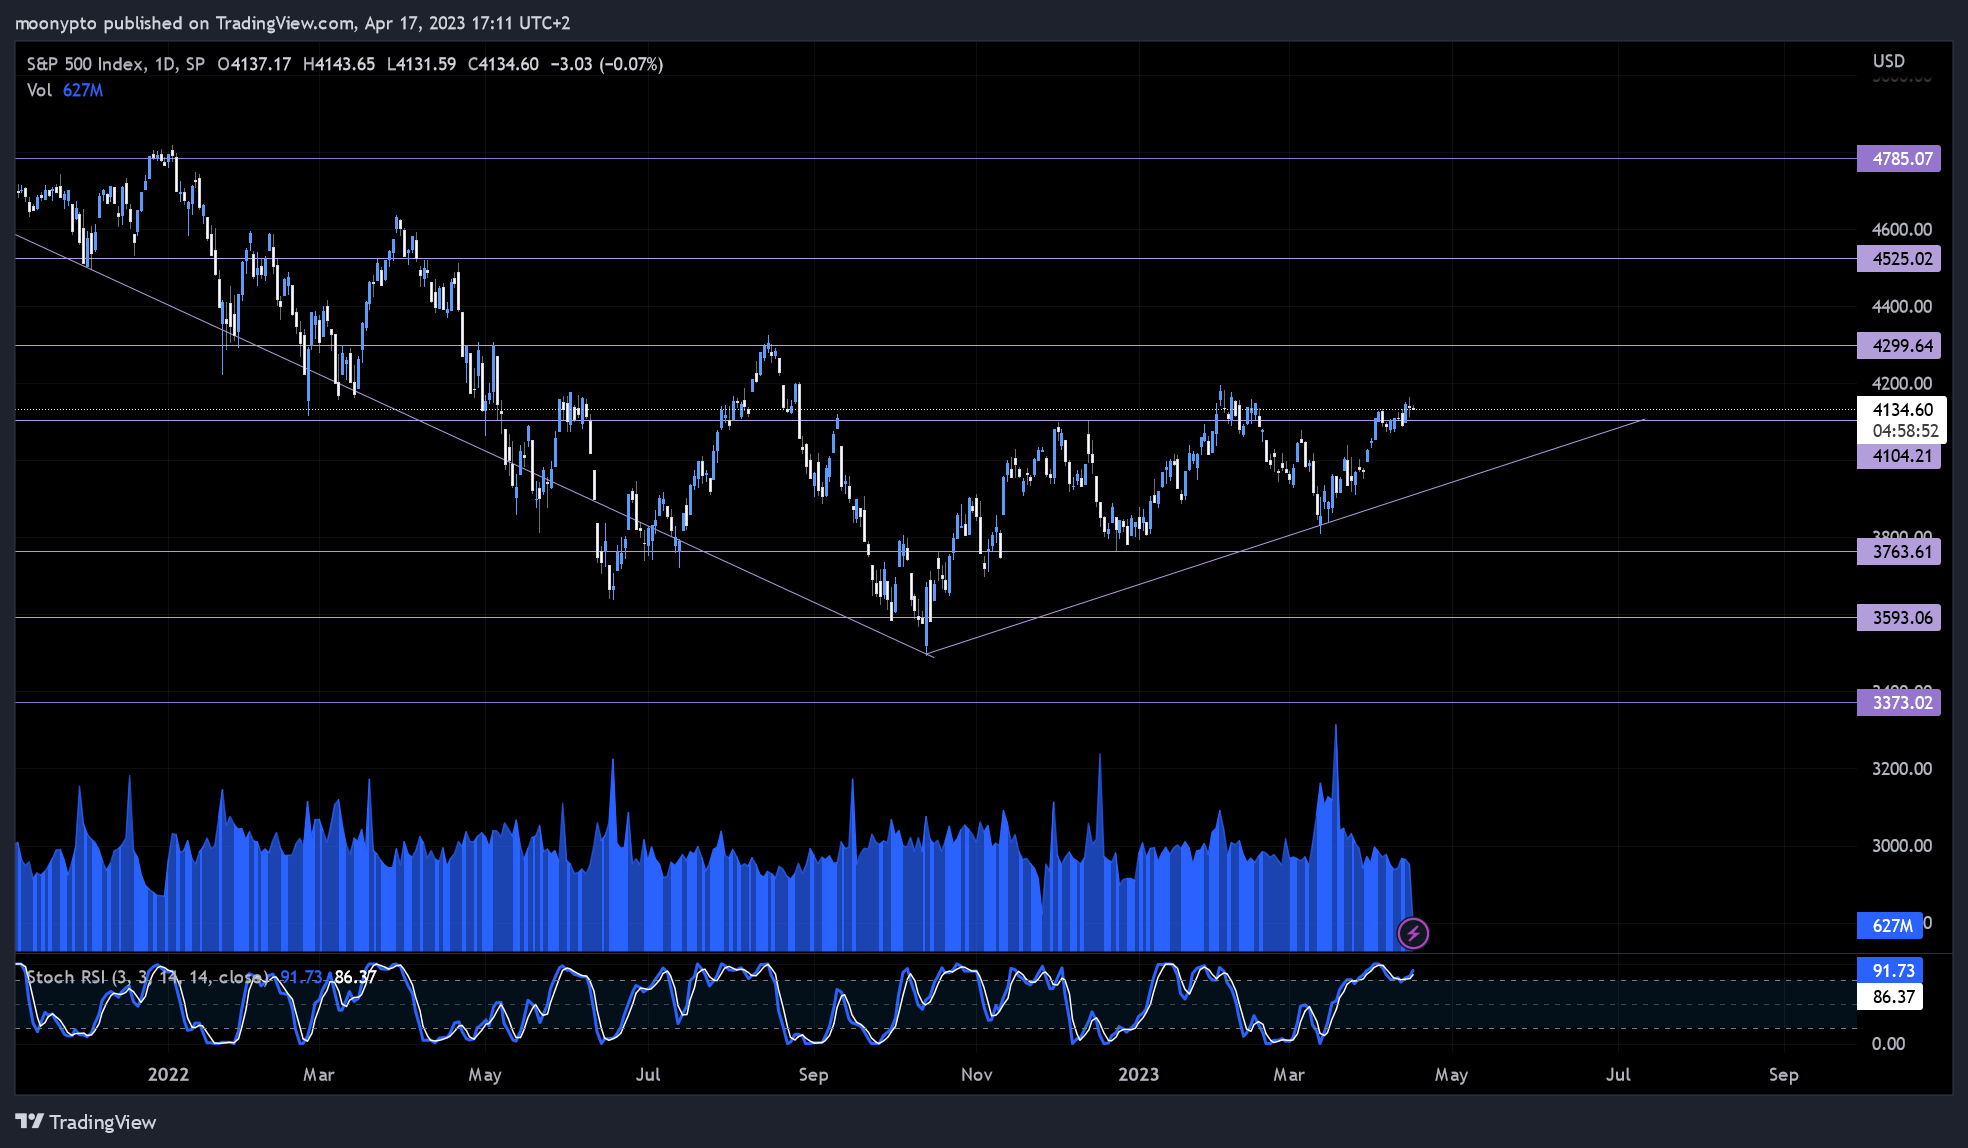Click the high value H4143.65 in legend
1968x1148 pixels.
[x=339, y=64]
